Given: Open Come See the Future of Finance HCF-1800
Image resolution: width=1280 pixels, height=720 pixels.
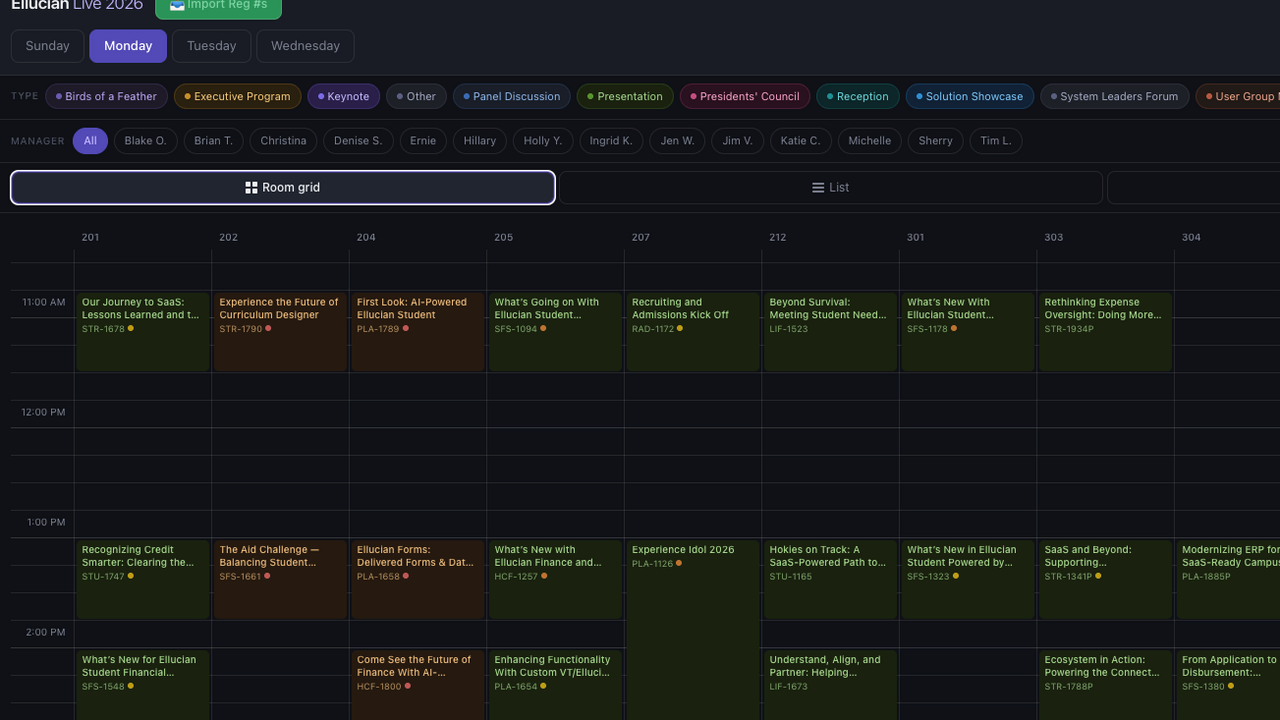Looking at the screenshot, I should pos(418,685).
